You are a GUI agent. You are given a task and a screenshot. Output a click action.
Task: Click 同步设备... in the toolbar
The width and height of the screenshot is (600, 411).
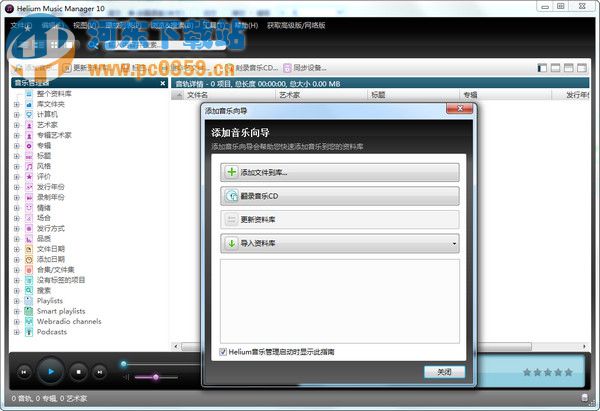(x=305, y=68)
